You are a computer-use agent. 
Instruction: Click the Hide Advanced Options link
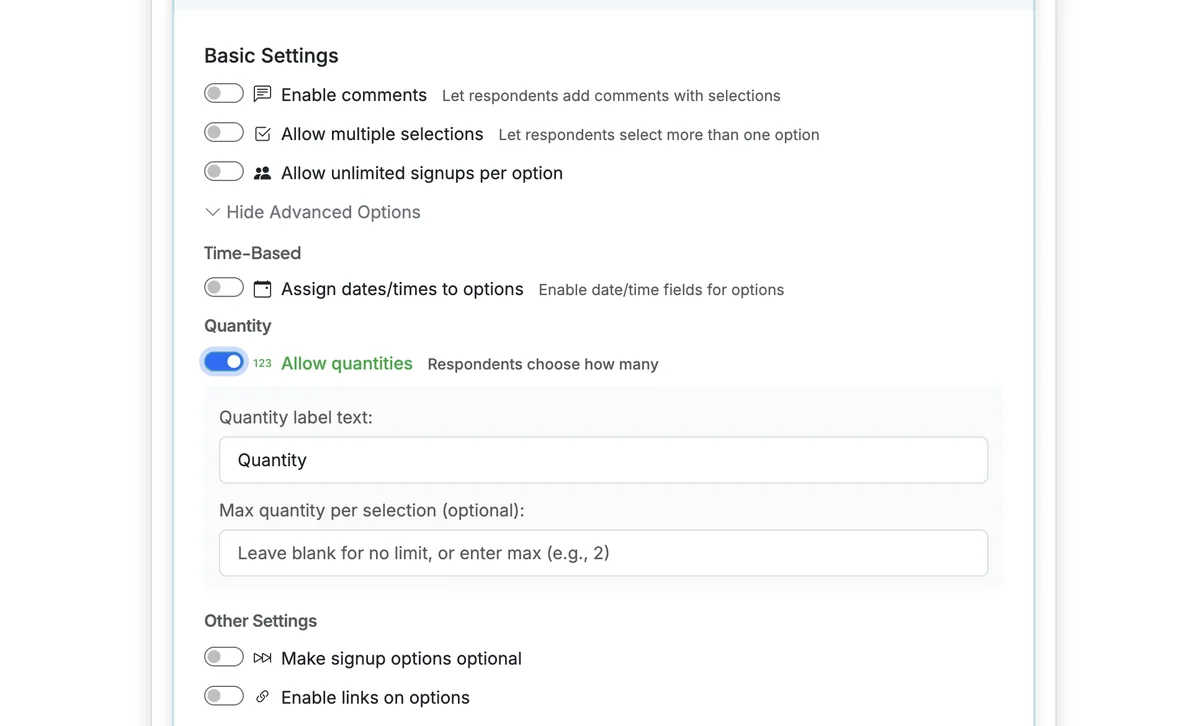coord(322,211)
